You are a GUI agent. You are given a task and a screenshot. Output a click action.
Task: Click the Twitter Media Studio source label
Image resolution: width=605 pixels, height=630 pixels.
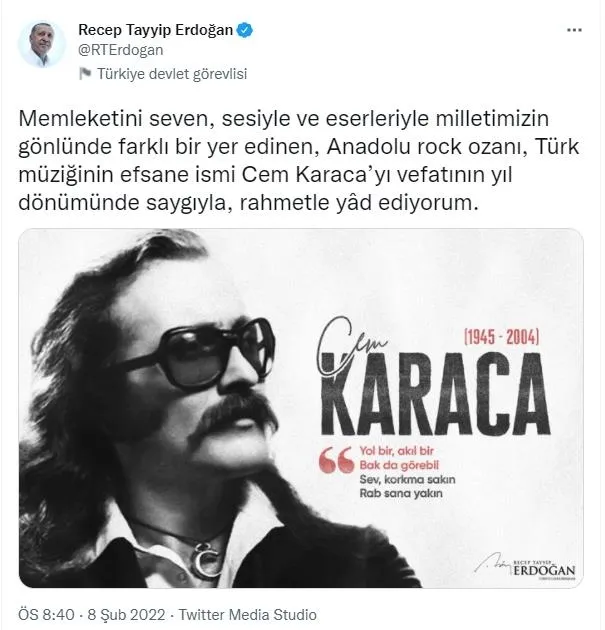pyautogui.click(x=247, y=615)
